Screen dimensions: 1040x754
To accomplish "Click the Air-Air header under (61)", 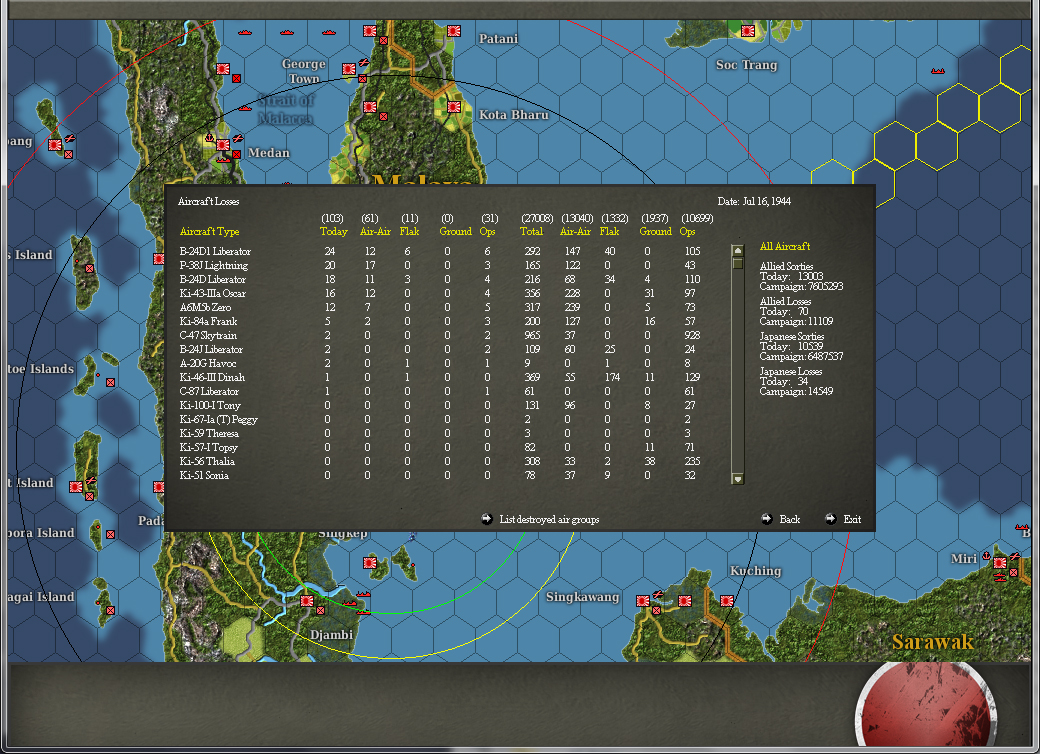I will click(x=375, y=231).
